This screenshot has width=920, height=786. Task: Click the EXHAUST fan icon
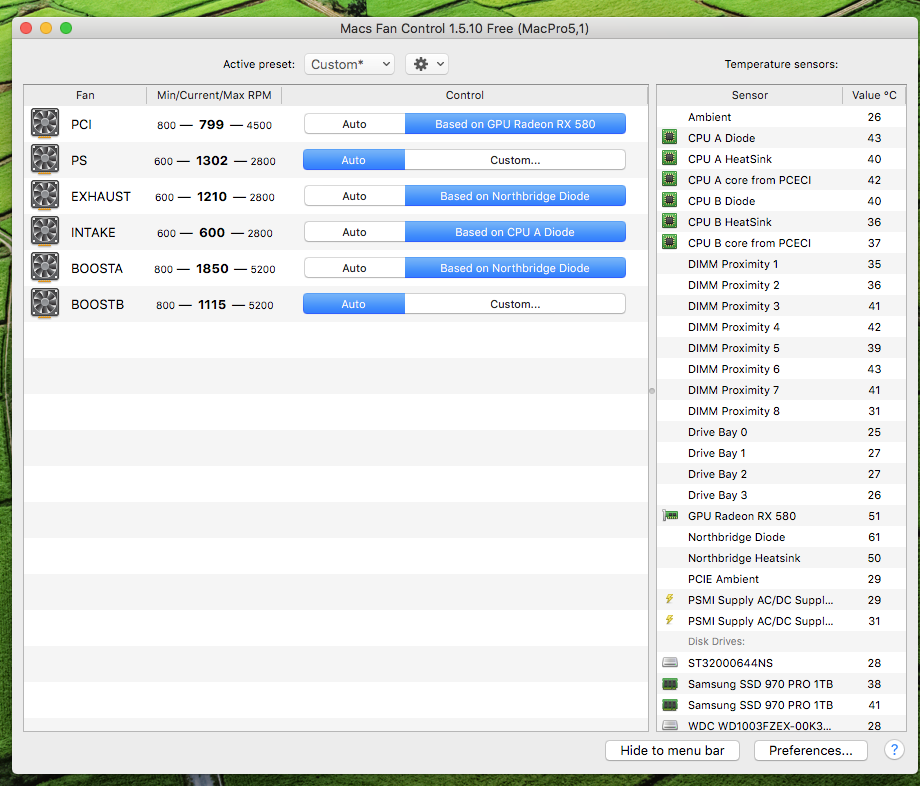coord(45,195)
